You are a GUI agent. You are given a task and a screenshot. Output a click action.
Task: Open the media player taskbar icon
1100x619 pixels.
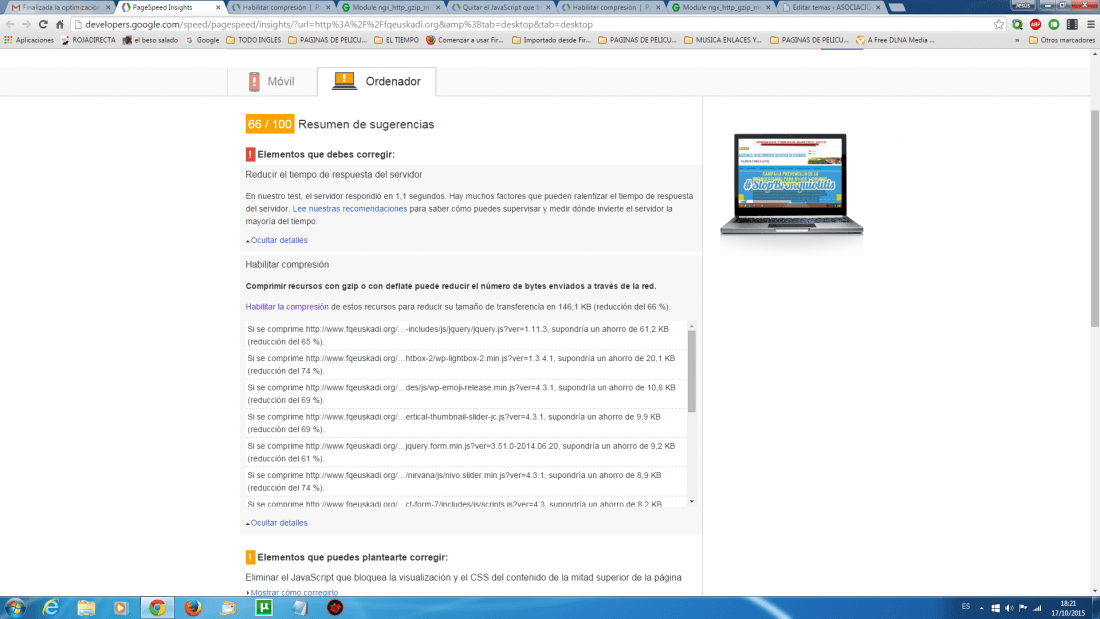click(x=121, y=608)
